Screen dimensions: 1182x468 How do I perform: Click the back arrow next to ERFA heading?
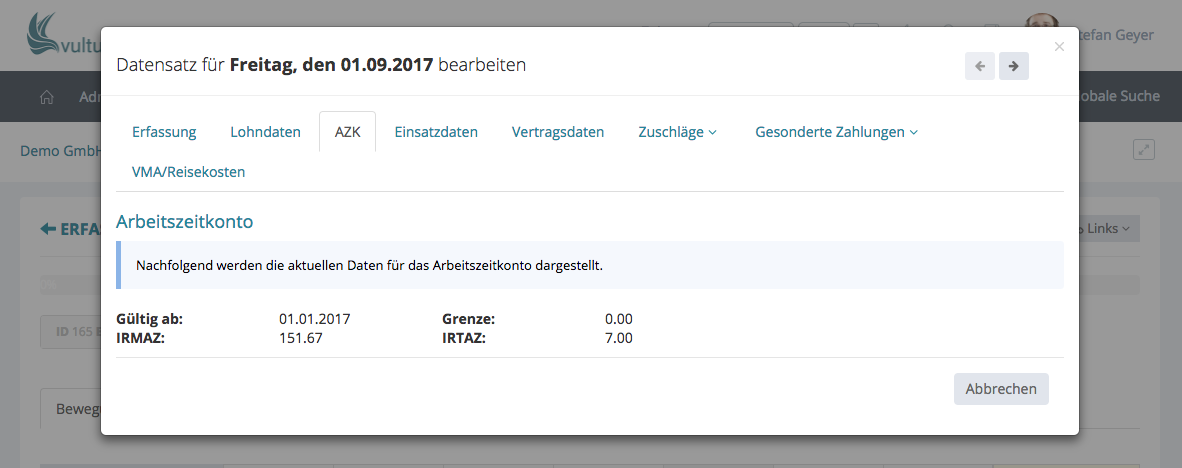[x=48, y=229]
